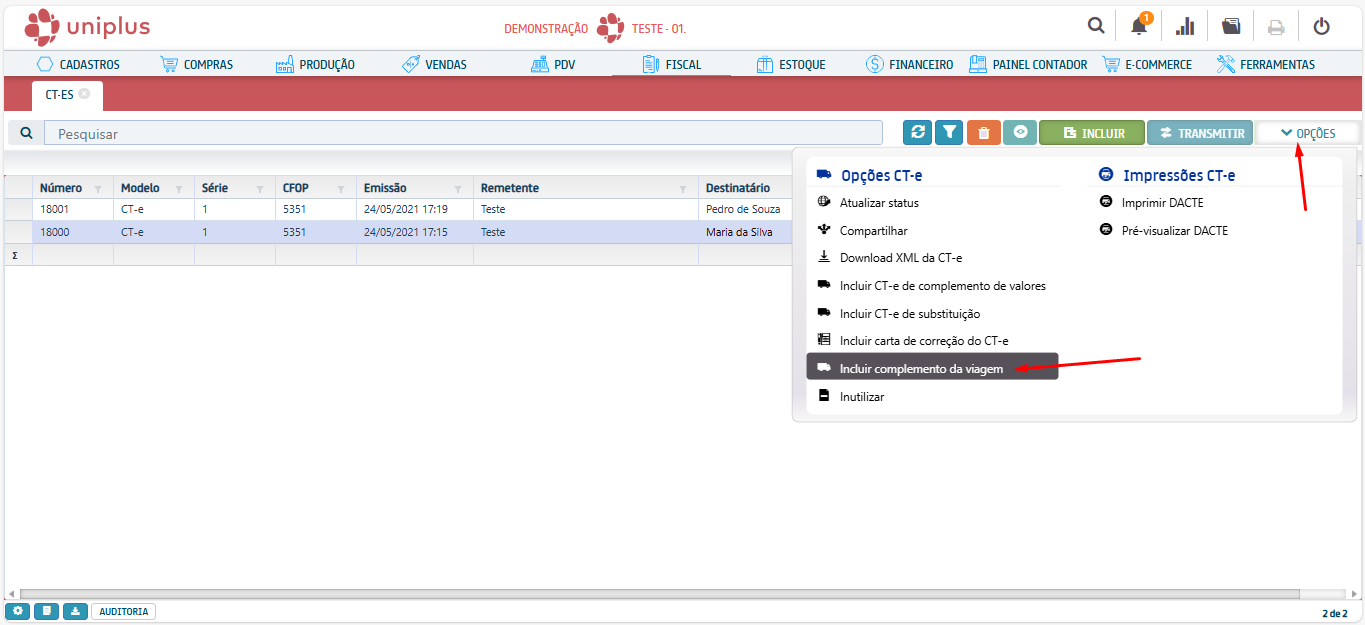
Task: Click the gear settings icon at bottom
Action: pyautogui.click(x=17, y=611)
